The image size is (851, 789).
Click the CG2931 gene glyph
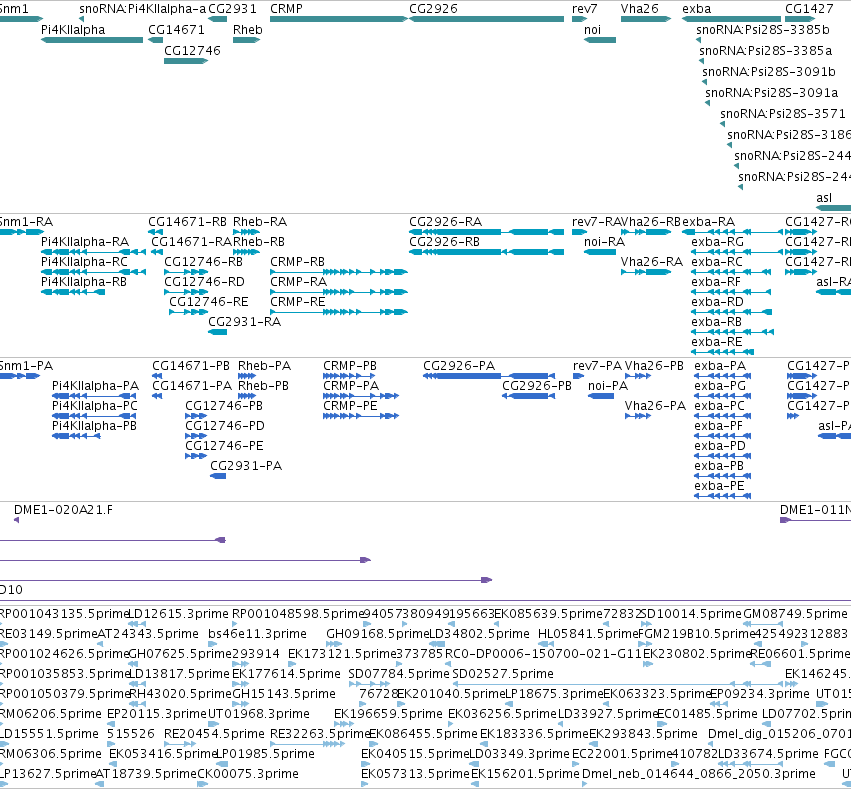(218, 19)
